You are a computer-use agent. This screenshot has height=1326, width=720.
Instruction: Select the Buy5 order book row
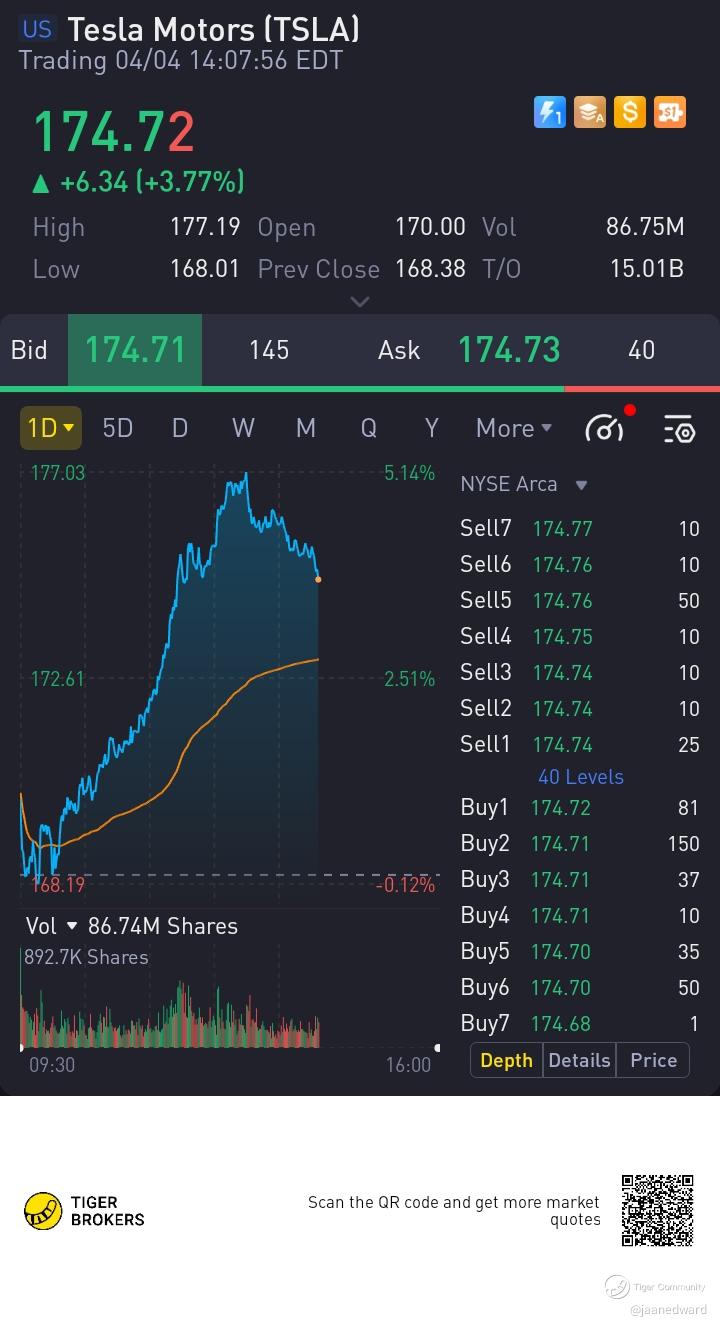[580, 951]
